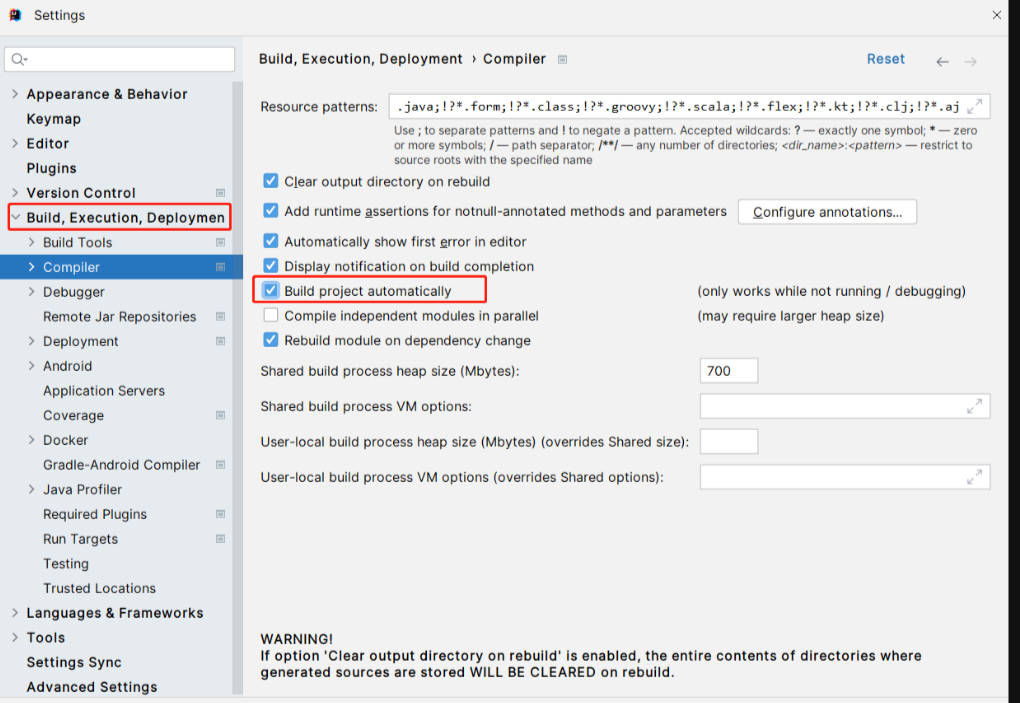Viewport: 1020px width, 703px height.
Task: Uncheck Clear output directory on rebuild
Action: click(x=271, y=182)
